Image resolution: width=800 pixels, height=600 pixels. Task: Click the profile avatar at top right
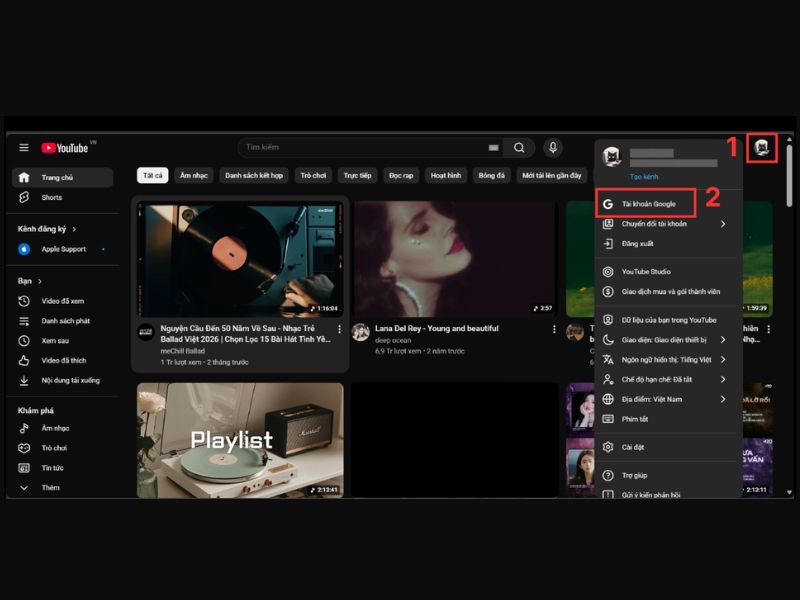pyautogui.click(x=762, y=148)
